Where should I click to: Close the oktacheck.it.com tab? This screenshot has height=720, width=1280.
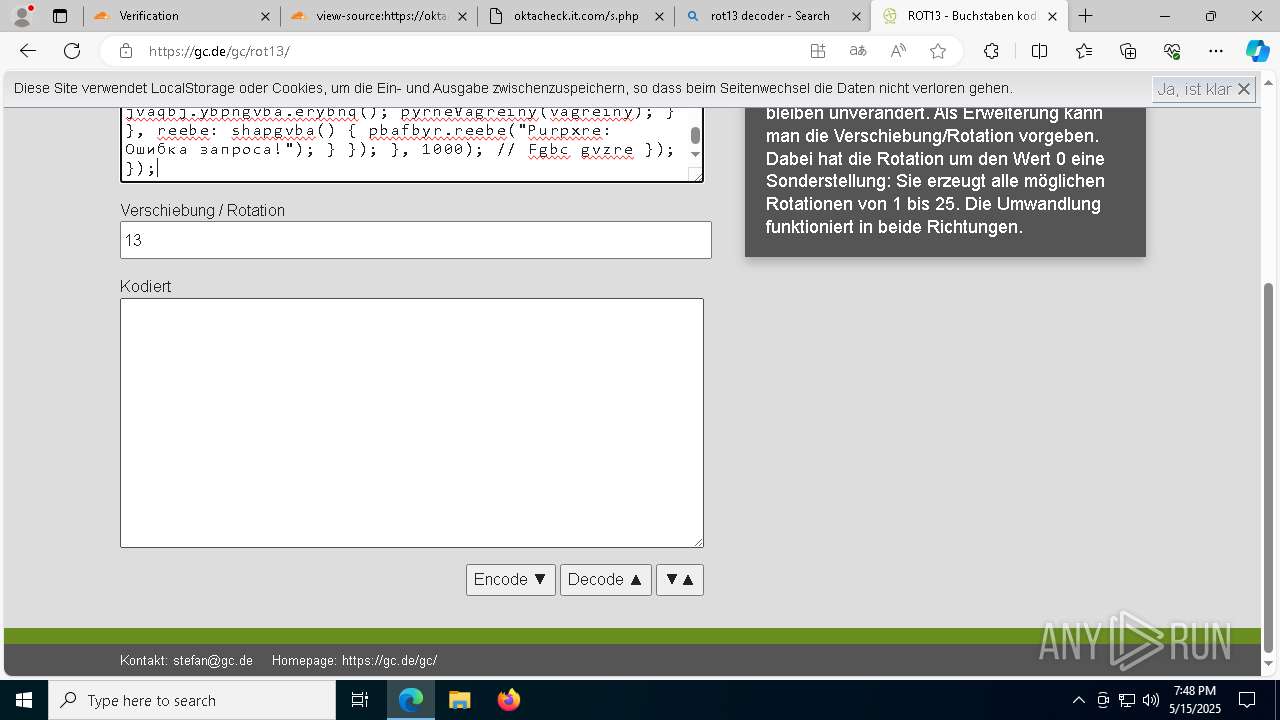(x=659, y=16)
